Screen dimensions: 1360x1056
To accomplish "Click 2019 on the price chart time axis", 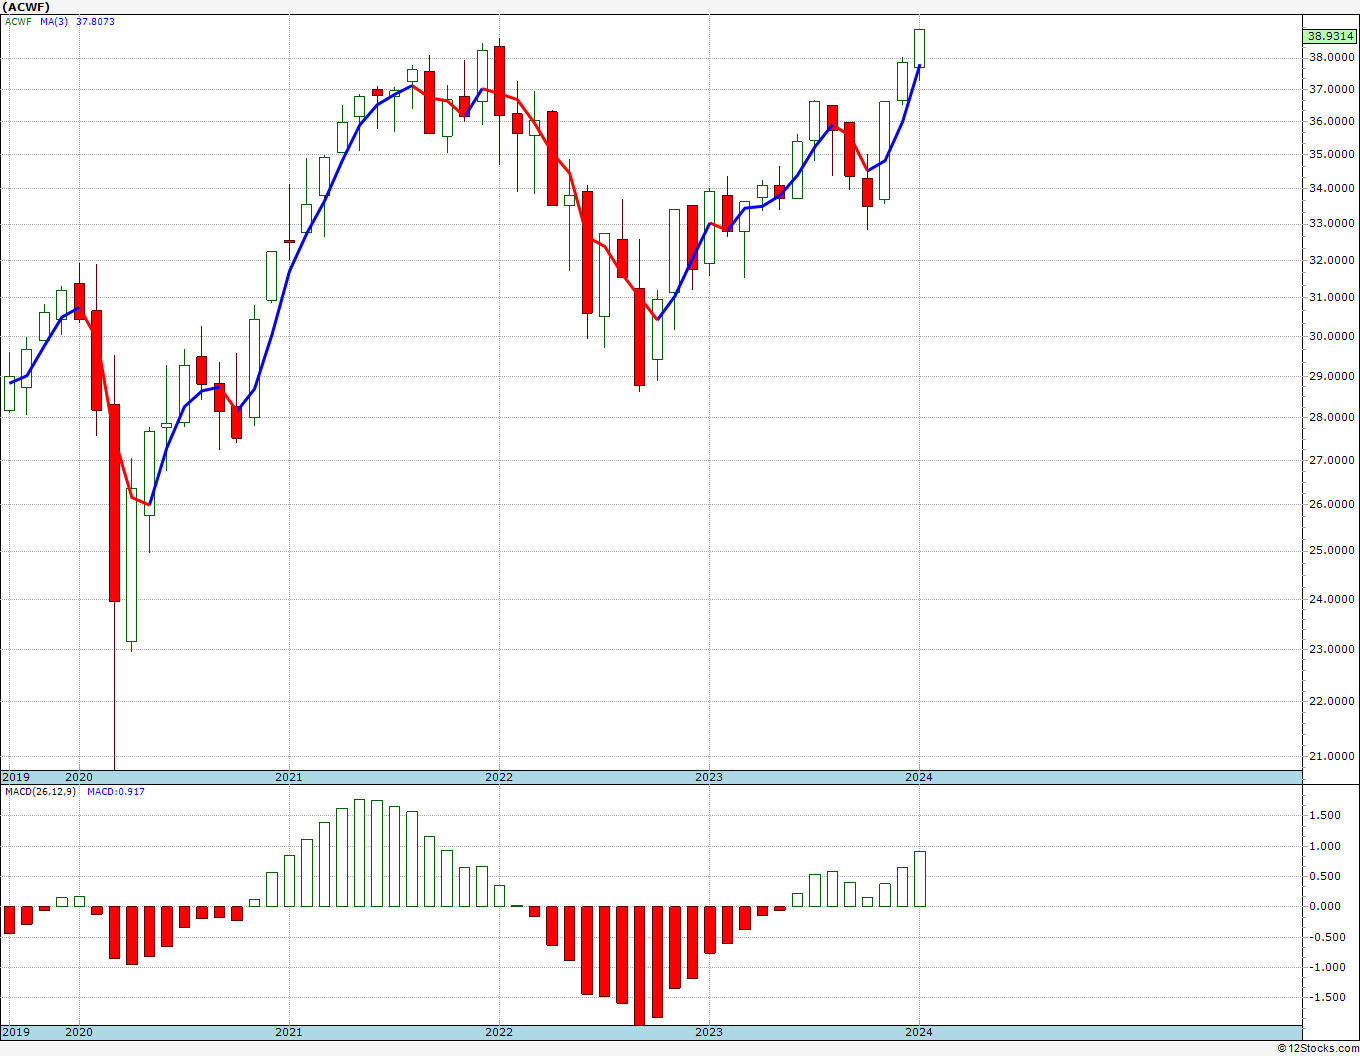I will (16, 777).
